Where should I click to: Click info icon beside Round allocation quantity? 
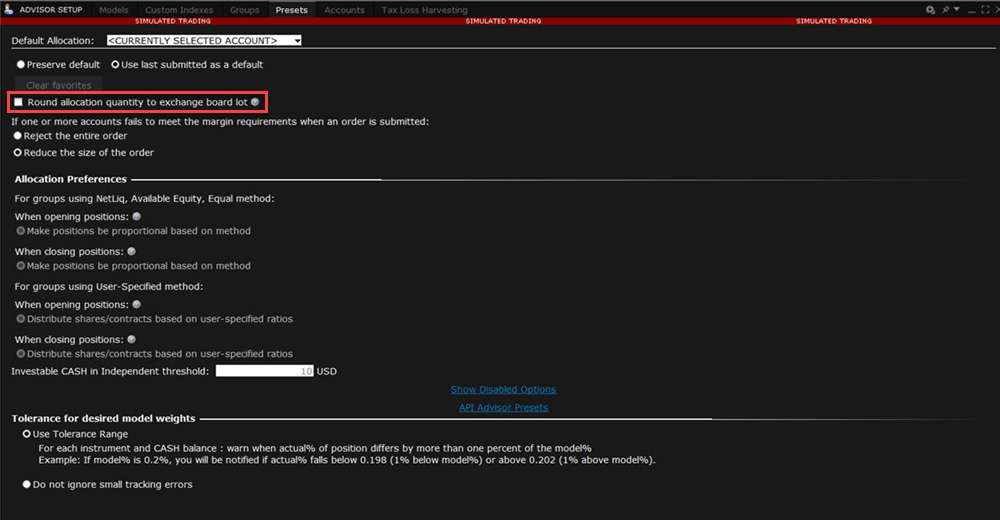point(255,102)
